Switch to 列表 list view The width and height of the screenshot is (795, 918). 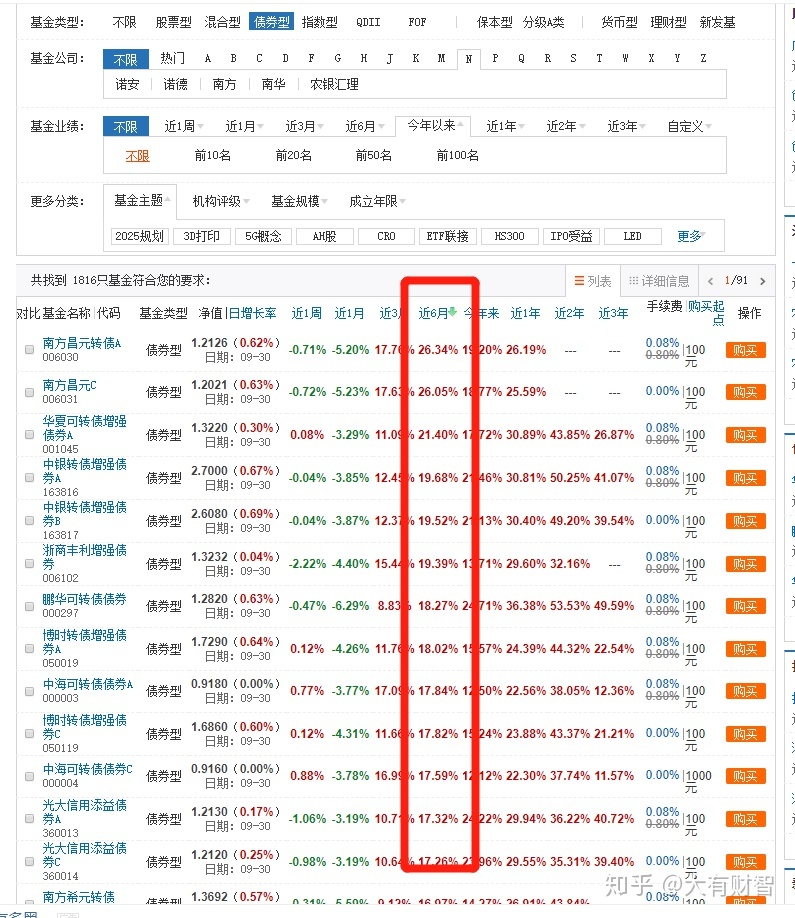click(x=592, y=281)
